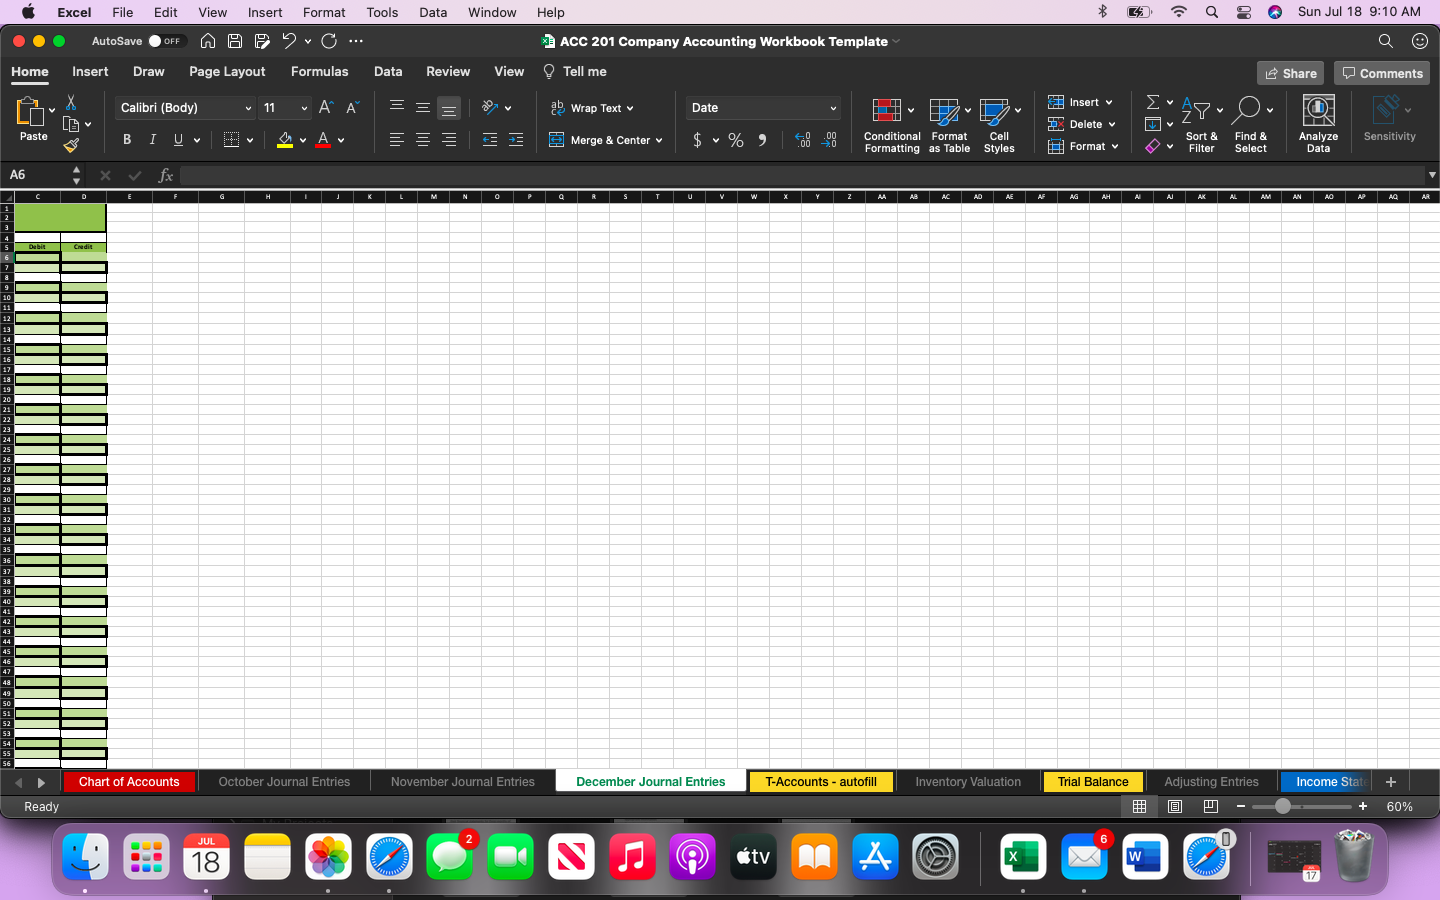Click the Paste clipboard icon
Screen dimensions: 1440x900
tap(30, 112)
